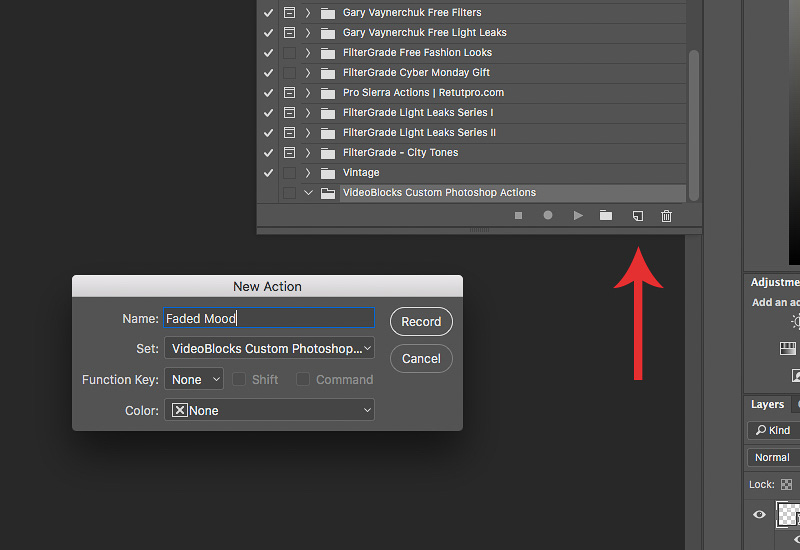
Task: Select FilterGrade Light Leaks Series II row text
Action: (x=419, y=132)
